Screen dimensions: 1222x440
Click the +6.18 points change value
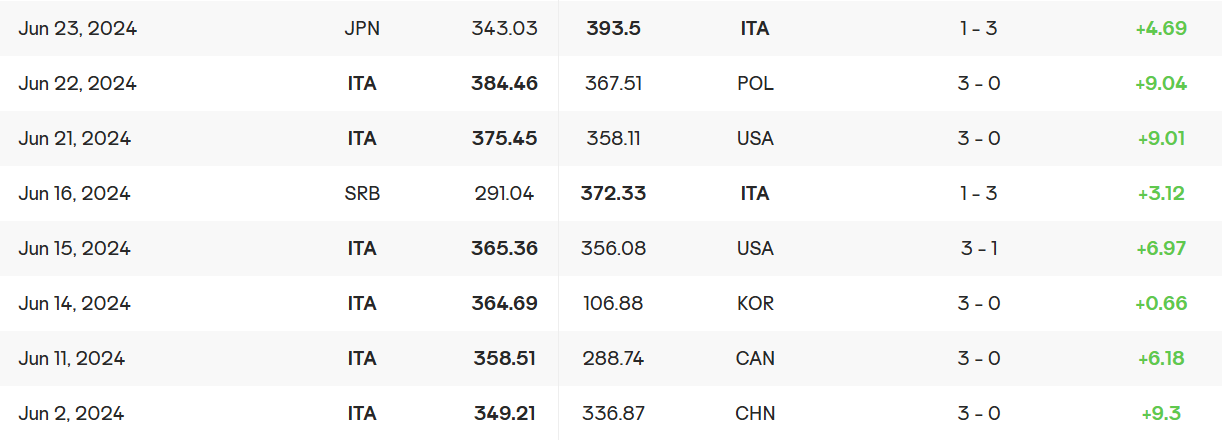coord(1161,359)
